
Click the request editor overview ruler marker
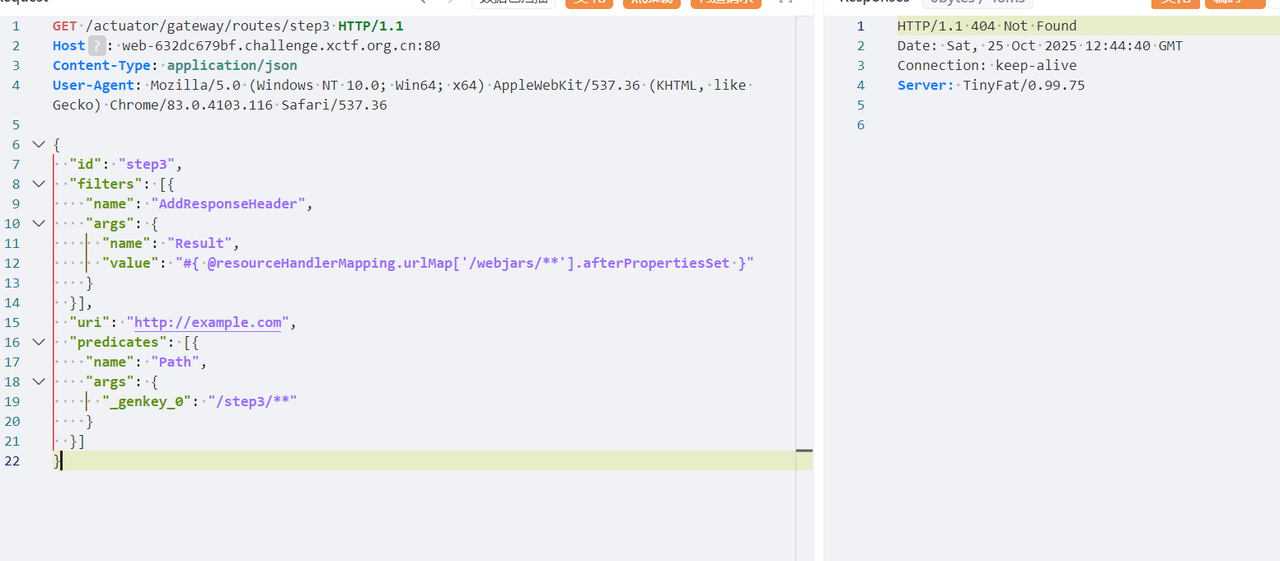(804, 452)
